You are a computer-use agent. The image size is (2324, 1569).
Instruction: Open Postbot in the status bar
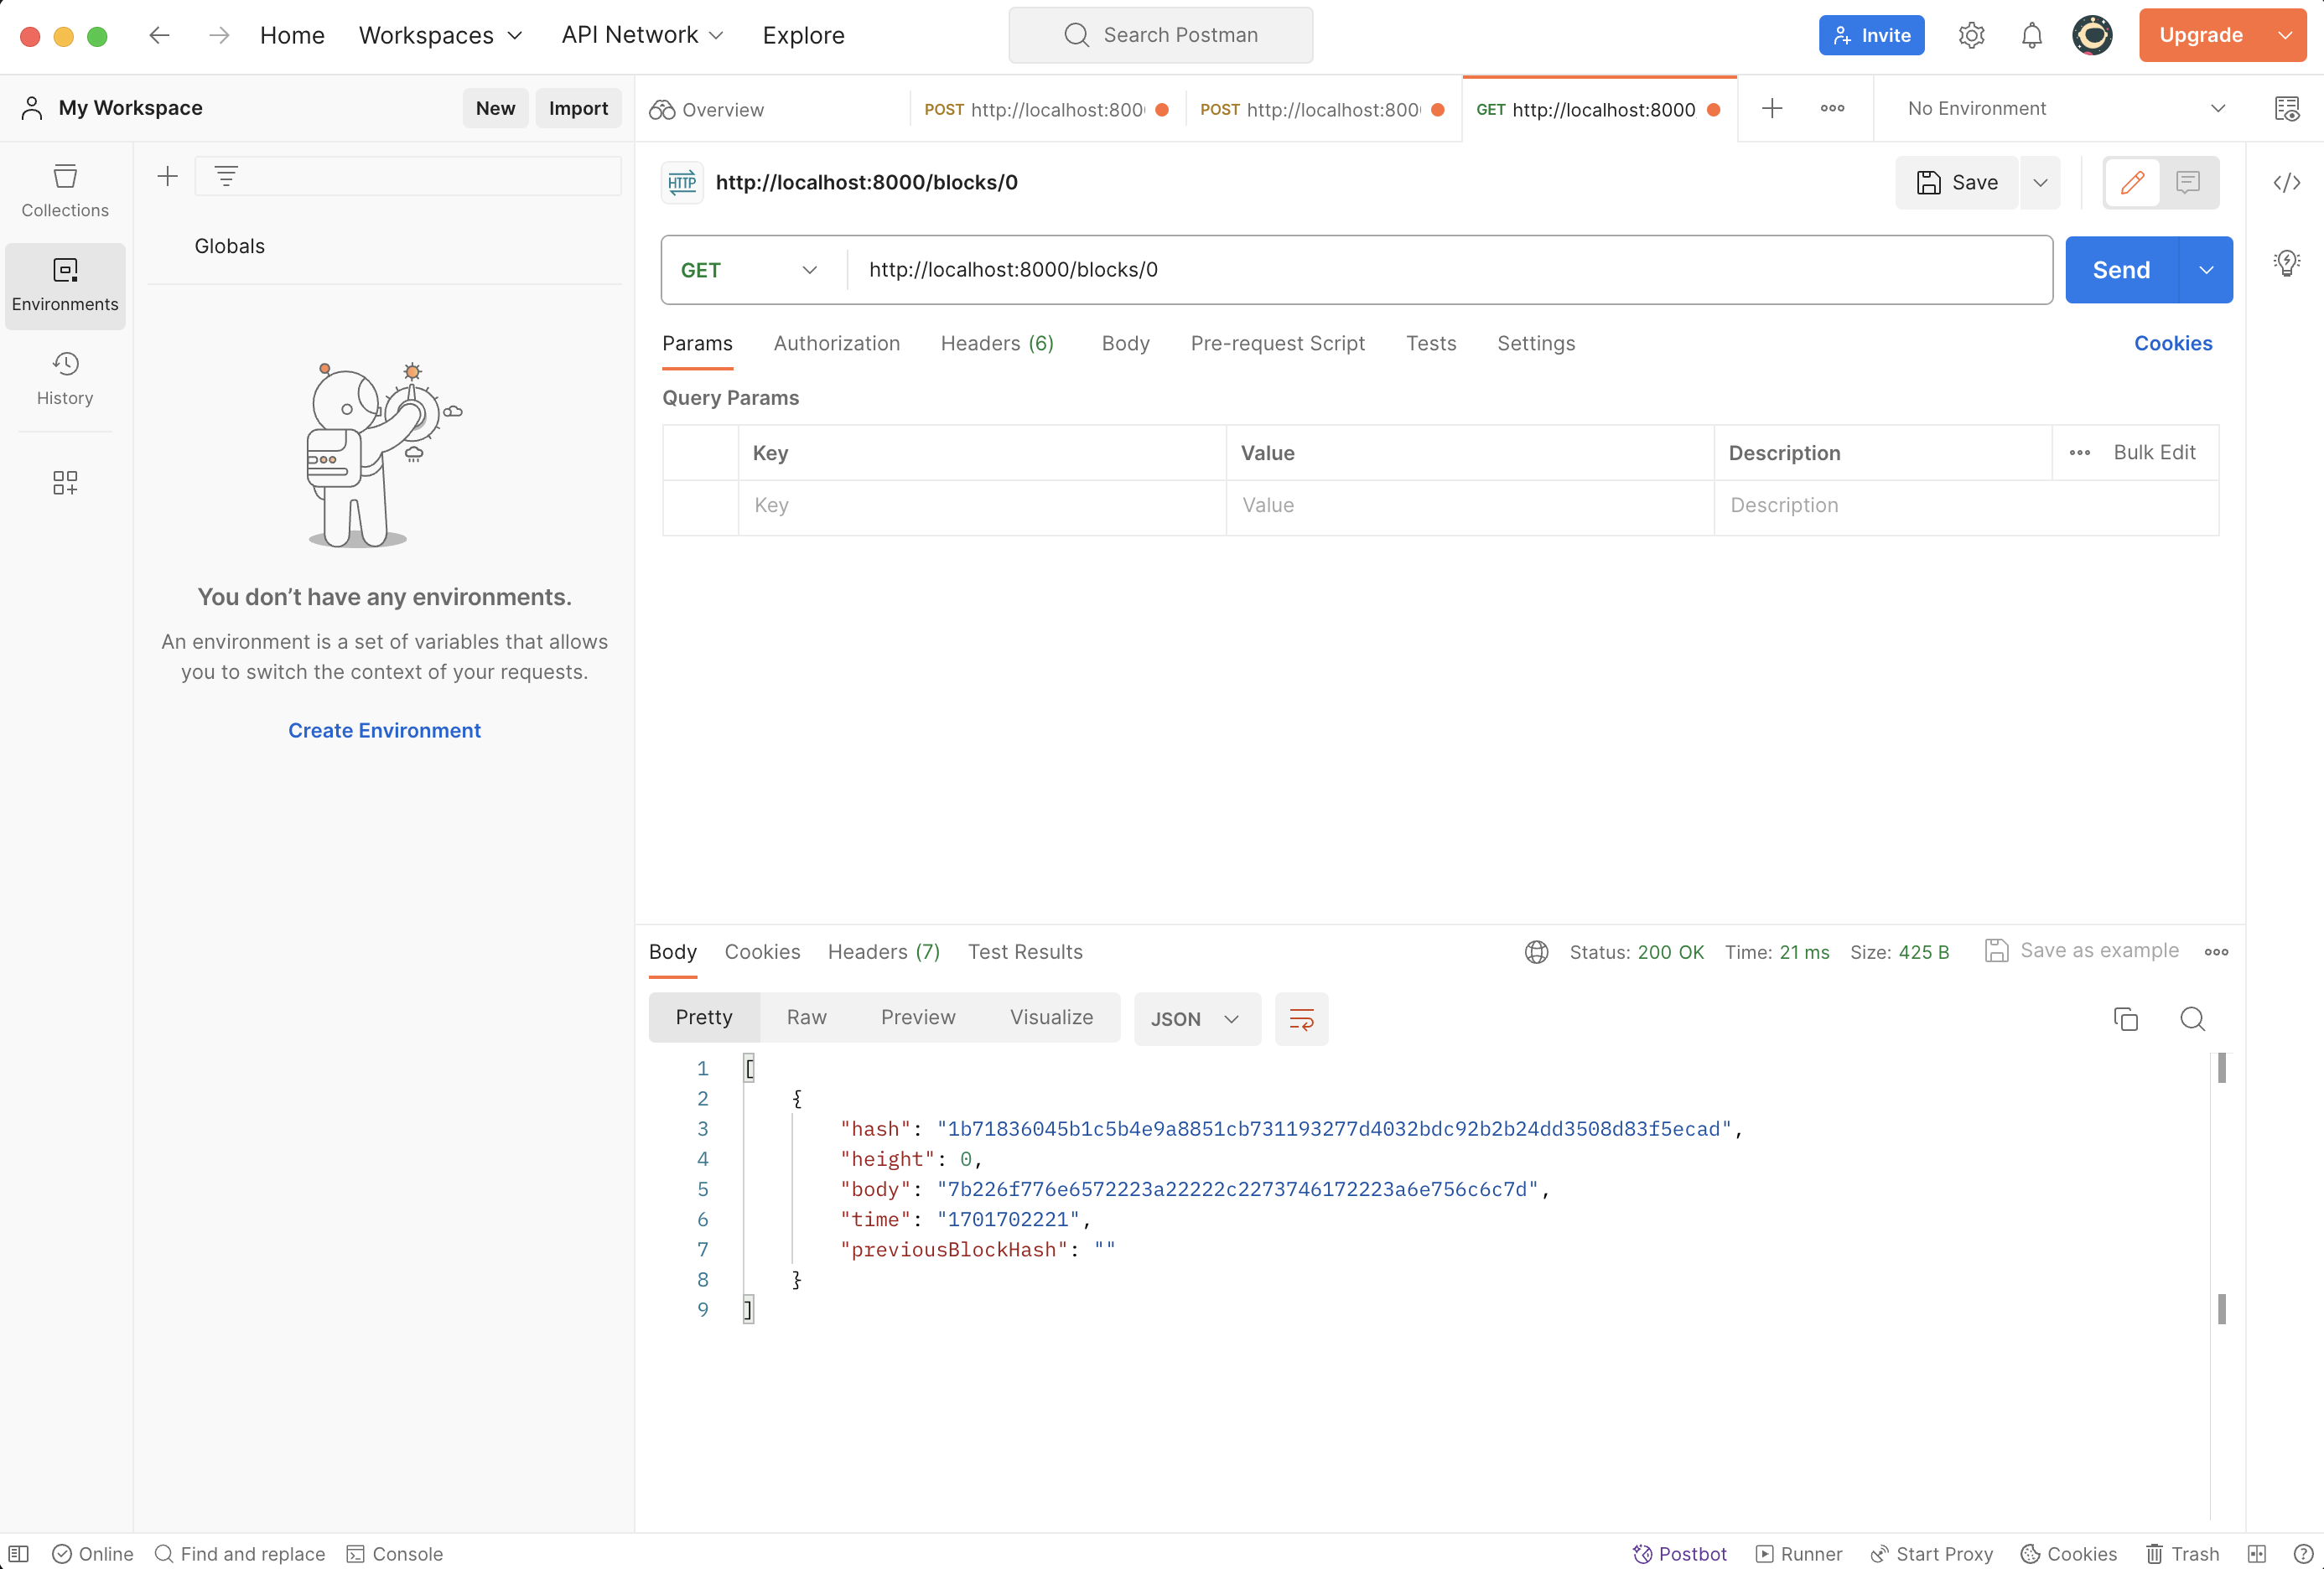coord(1680,1553)
